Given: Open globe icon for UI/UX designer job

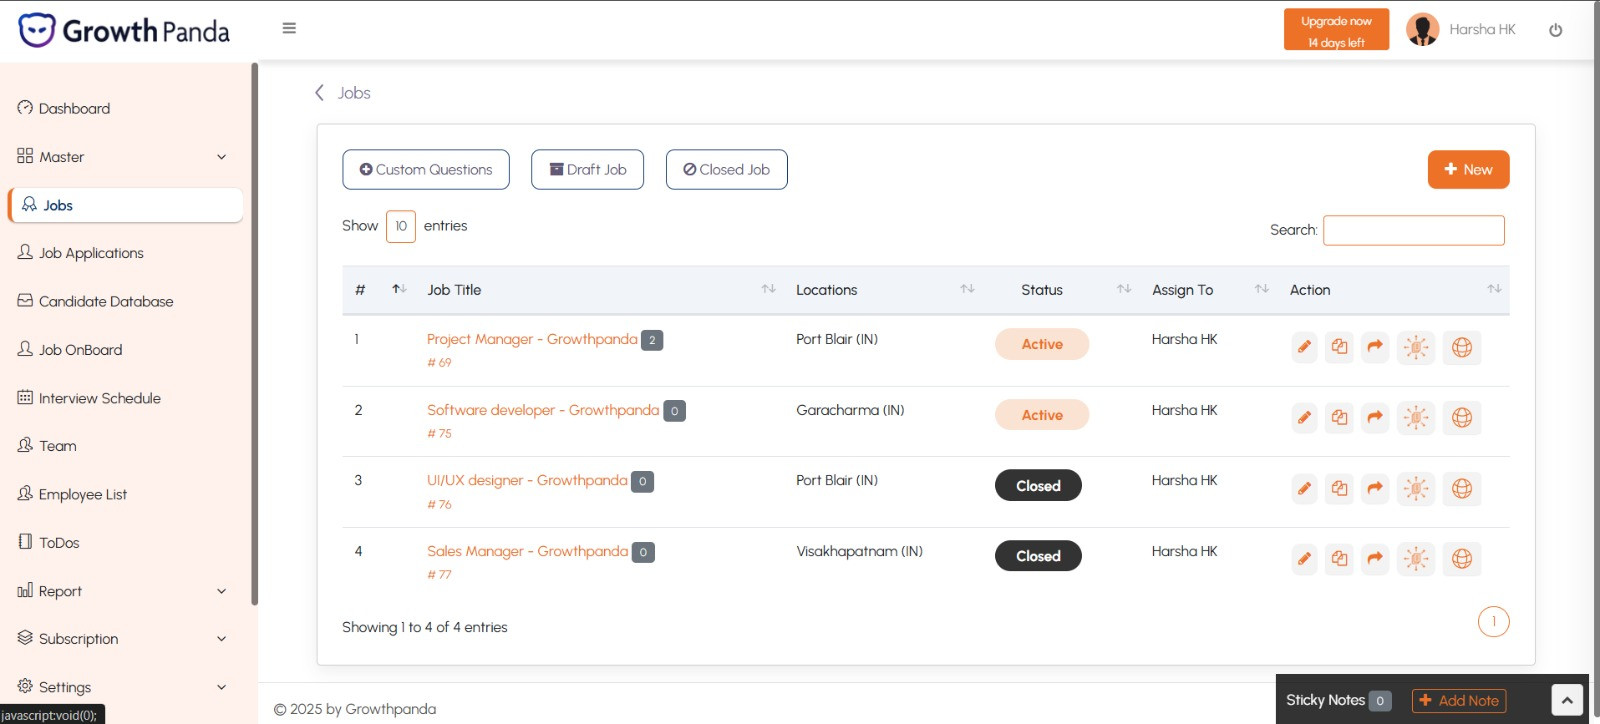Looking at the screenshot, I should 1461,488.
